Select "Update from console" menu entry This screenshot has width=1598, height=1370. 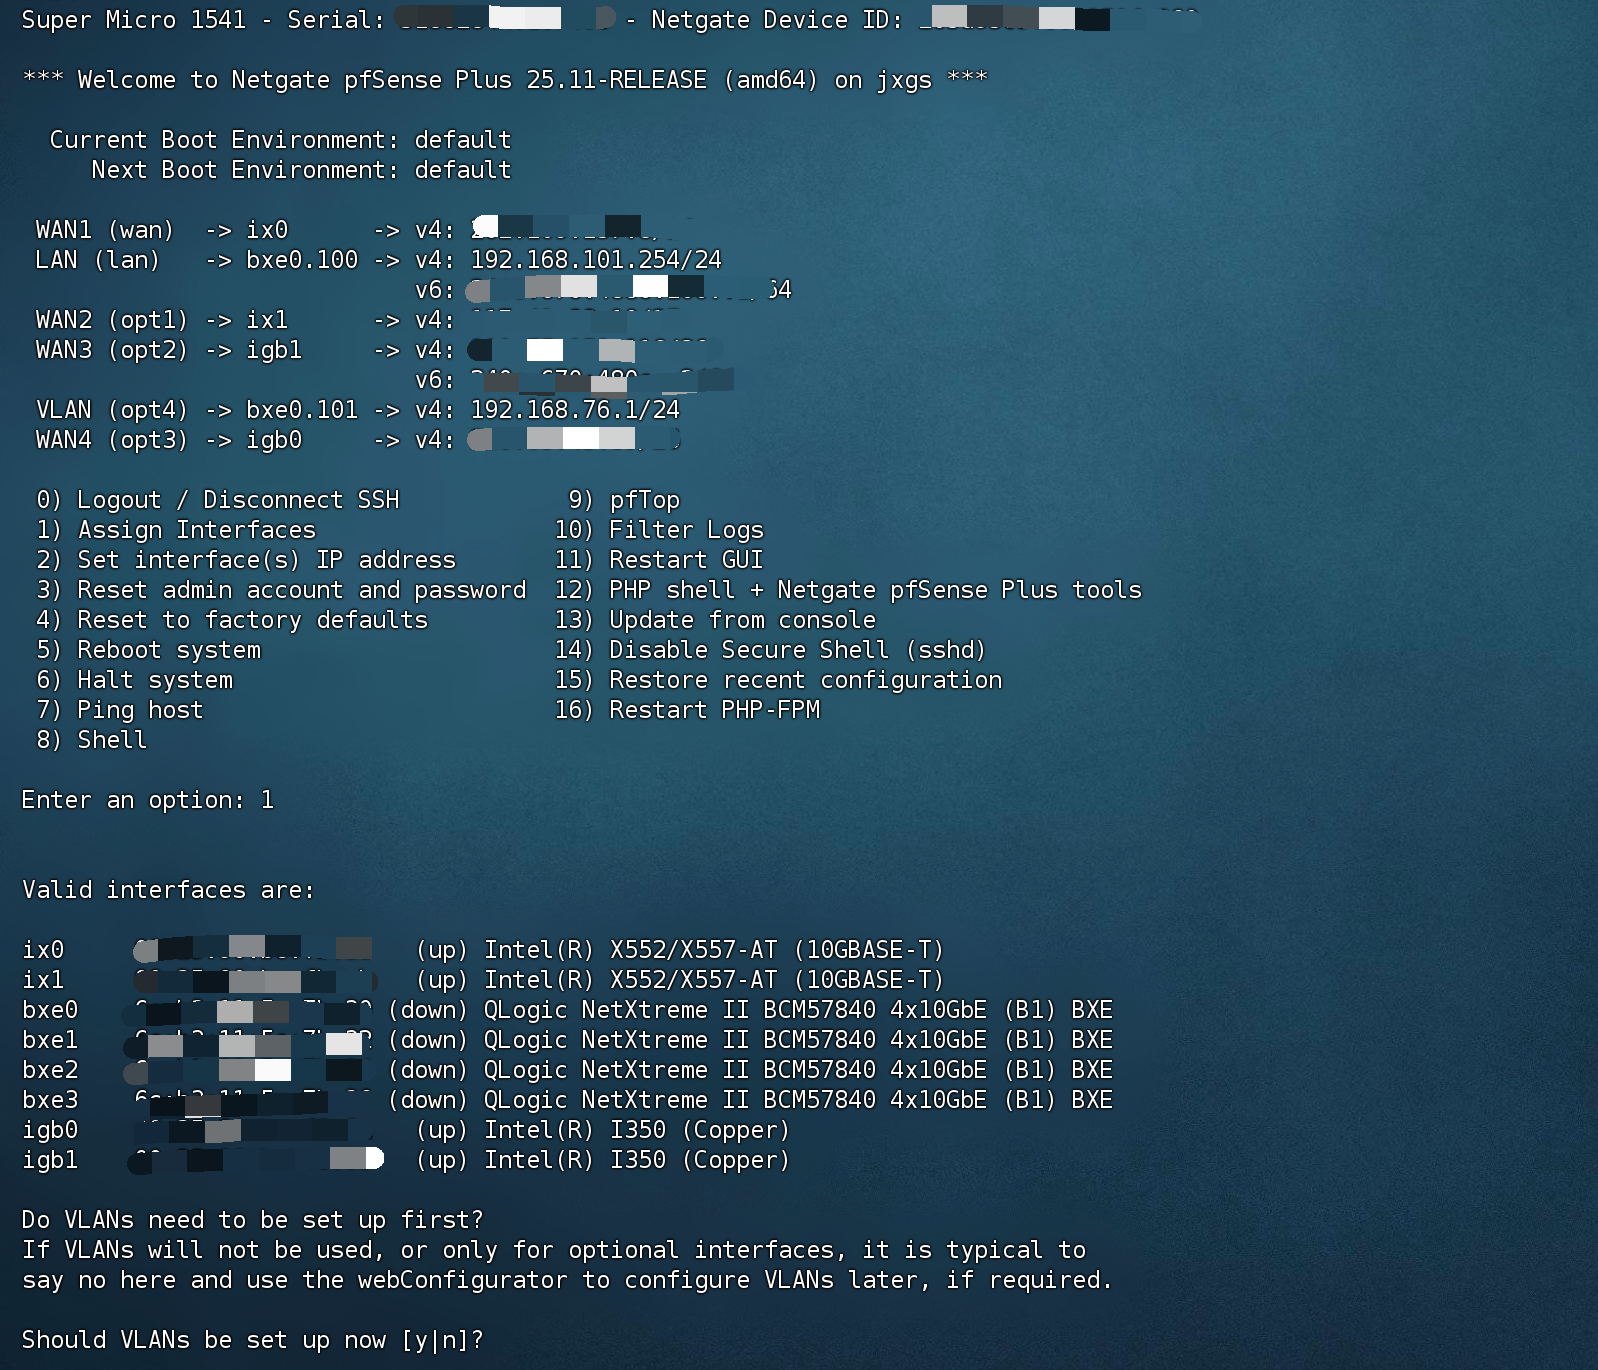742,620
